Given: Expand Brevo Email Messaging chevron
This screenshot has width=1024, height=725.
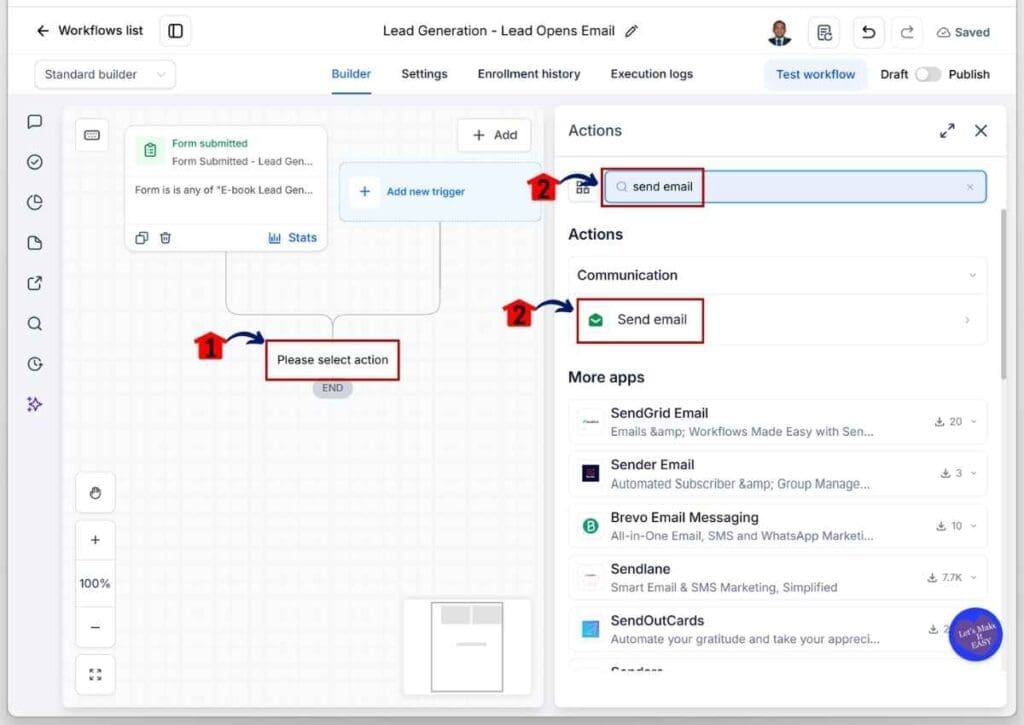Looking at the screenshot, I should pos(973,526).
